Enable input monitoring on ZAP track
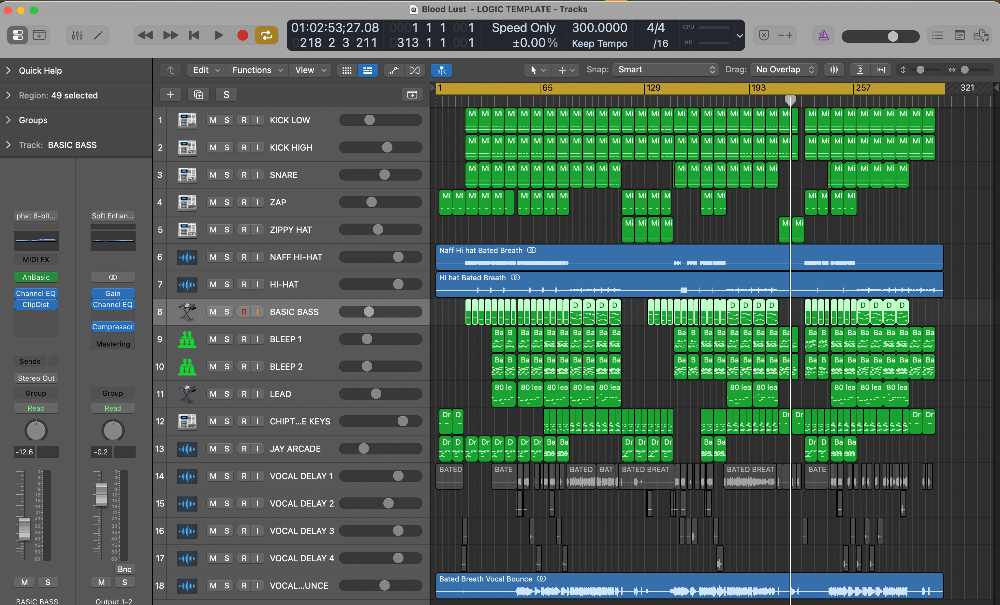This screenshot has width=1000, height=605. (258, 202)
